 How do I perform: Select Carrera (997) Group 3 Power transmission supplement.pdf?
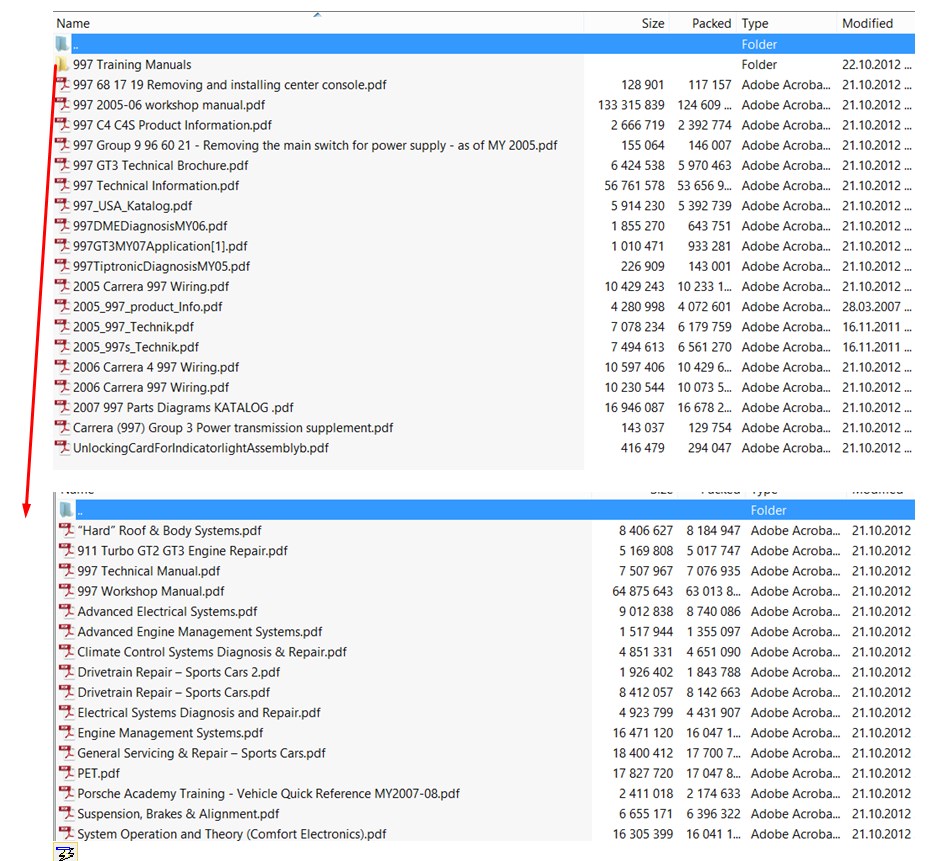coord(233,428)
